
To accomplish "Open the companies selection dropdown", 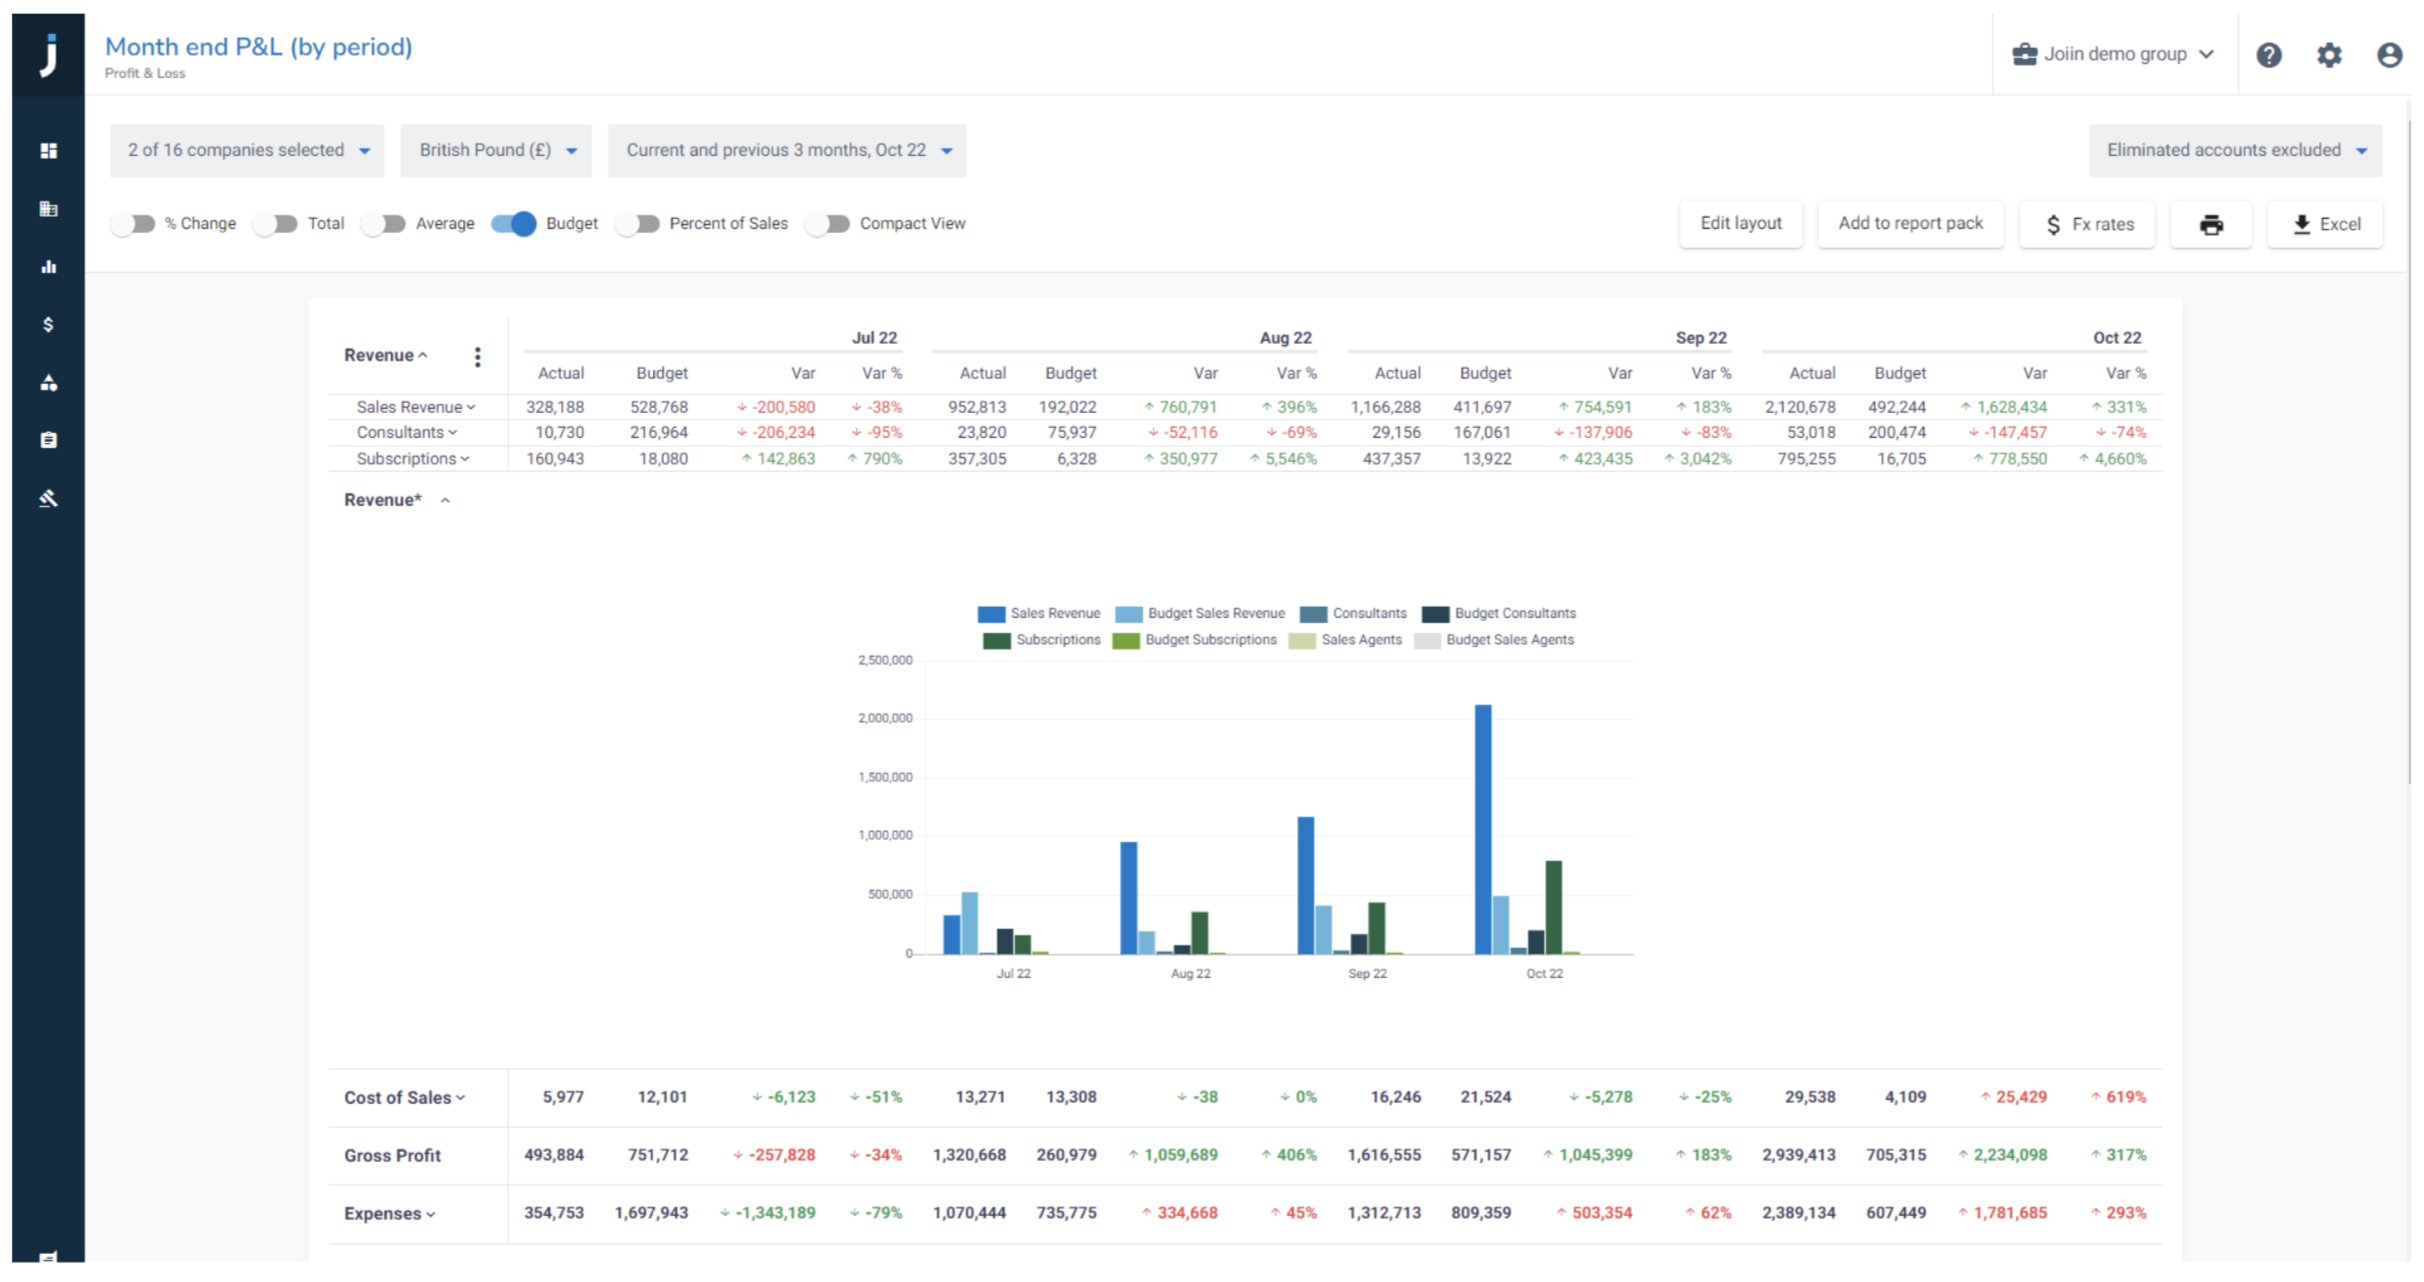I will 246,150.
